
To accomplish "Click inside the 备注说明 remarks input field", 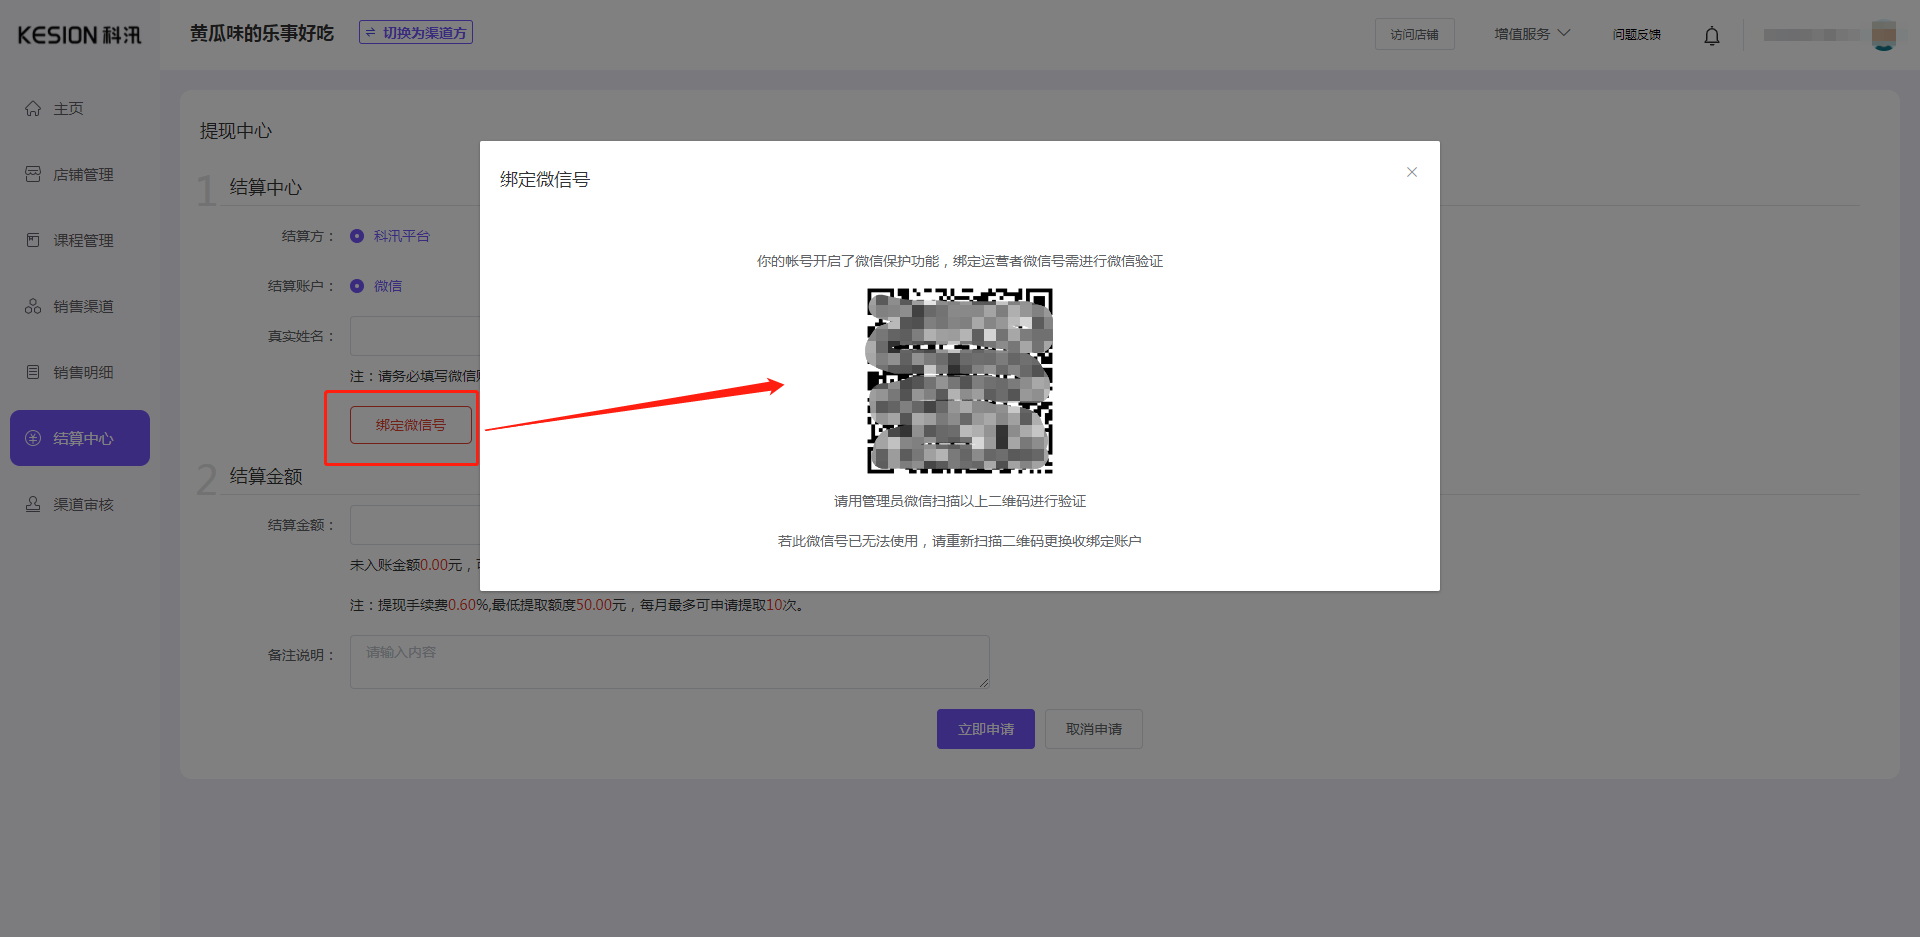I will [x=668, y=661].
